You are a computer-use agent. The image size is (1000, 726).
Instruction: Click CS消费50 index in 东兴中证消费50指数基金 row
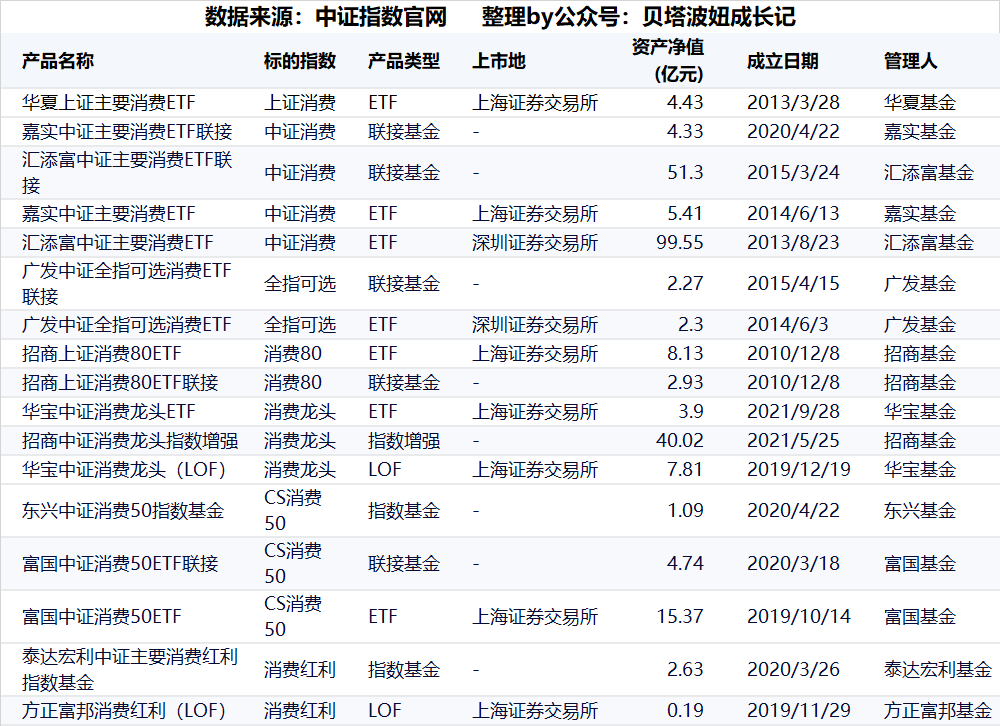coord(293,510)
